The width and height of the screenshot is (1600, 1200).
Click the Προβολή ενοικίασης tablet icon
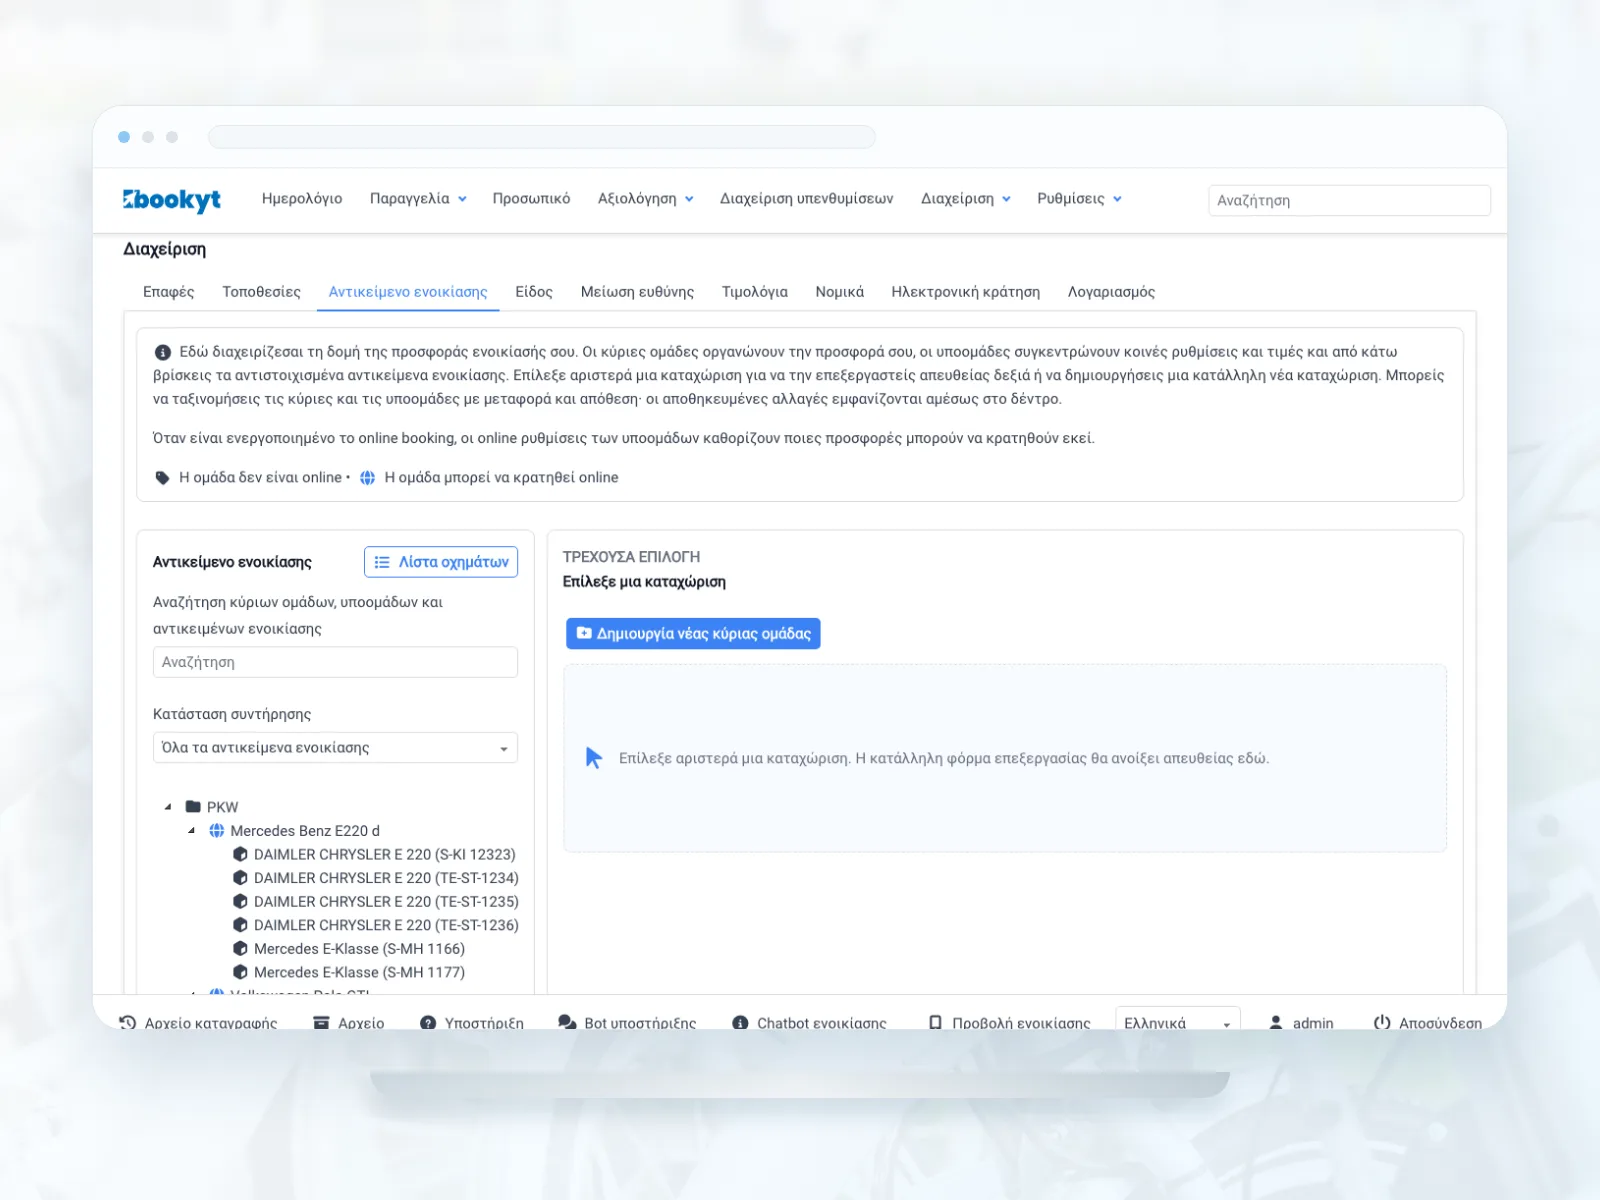click(935, 1023)
